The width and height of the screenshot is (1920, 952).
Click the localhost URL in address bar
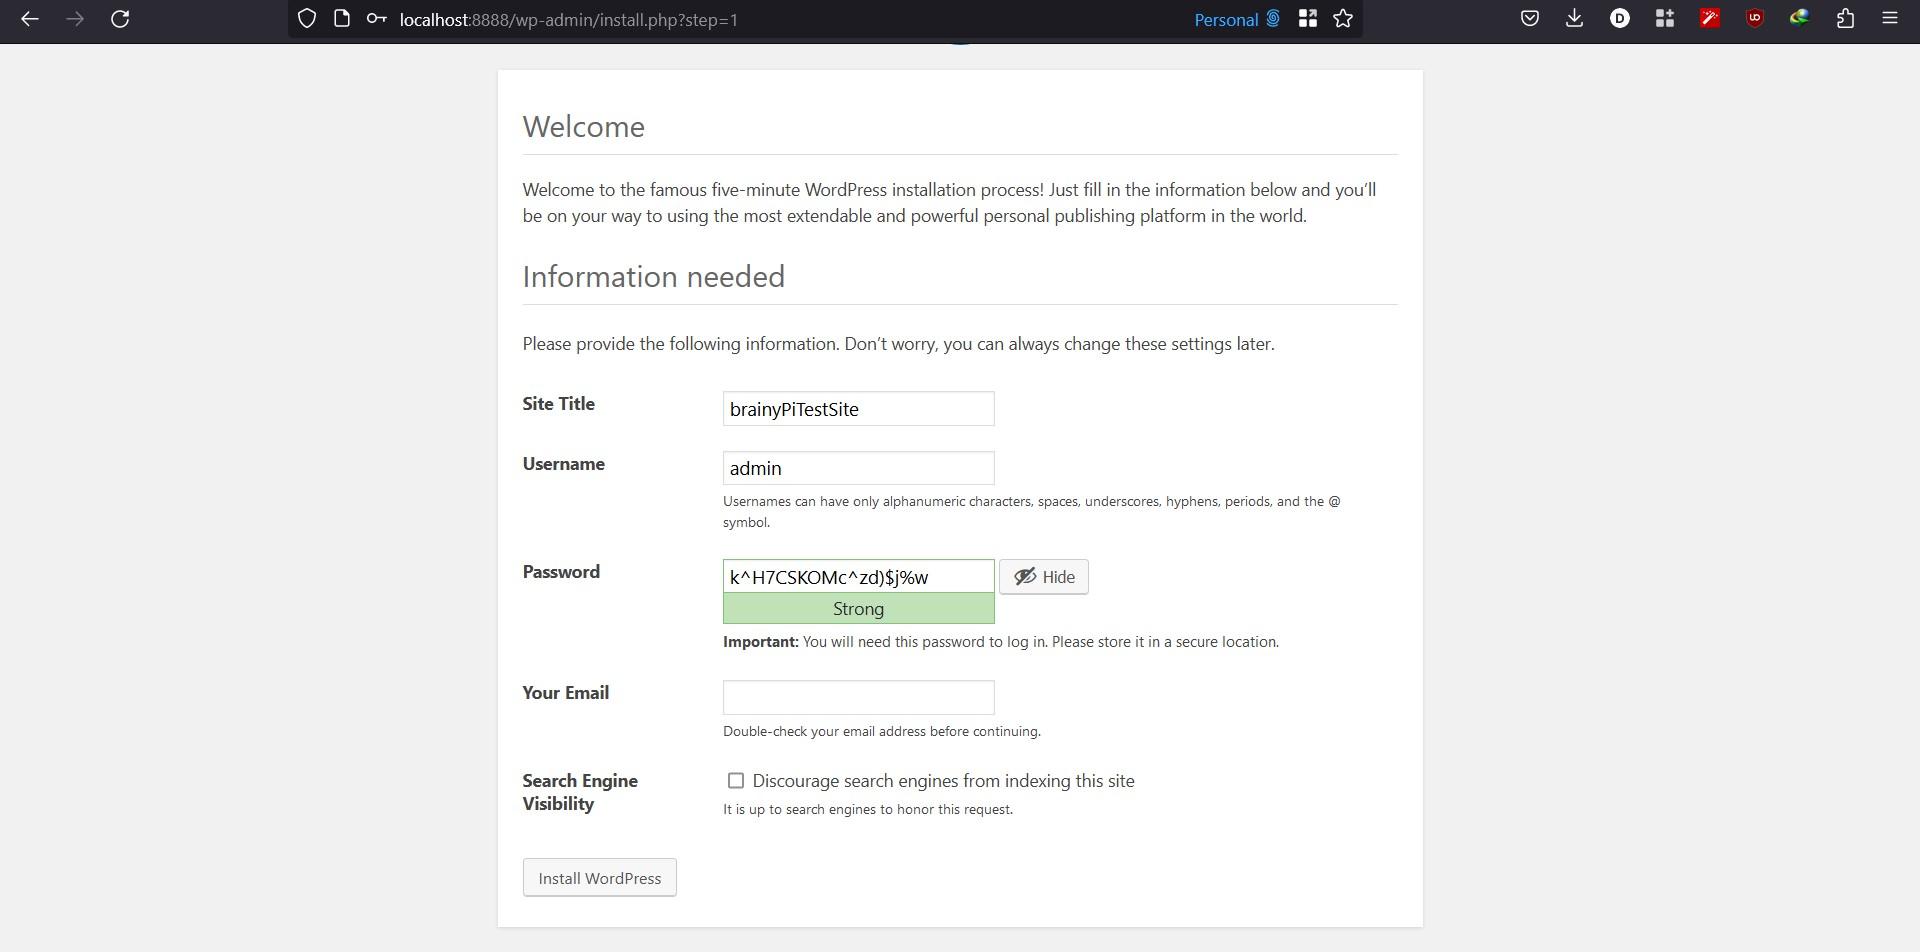[568, 20]
